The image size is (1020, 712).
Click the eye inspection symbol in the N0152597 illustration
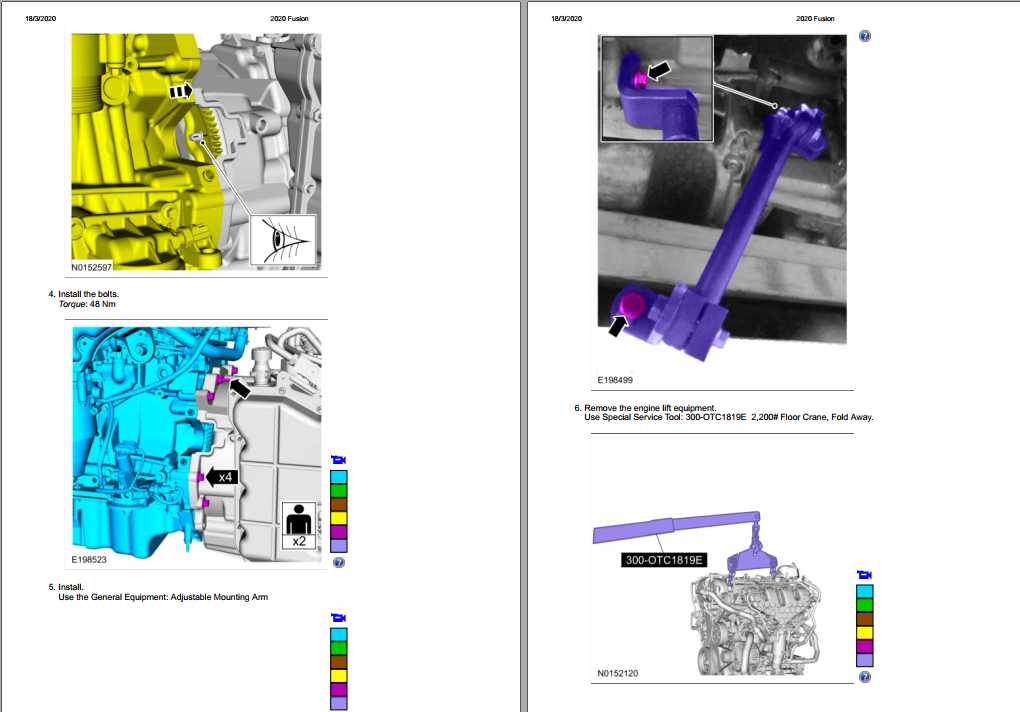pos(284,240)
